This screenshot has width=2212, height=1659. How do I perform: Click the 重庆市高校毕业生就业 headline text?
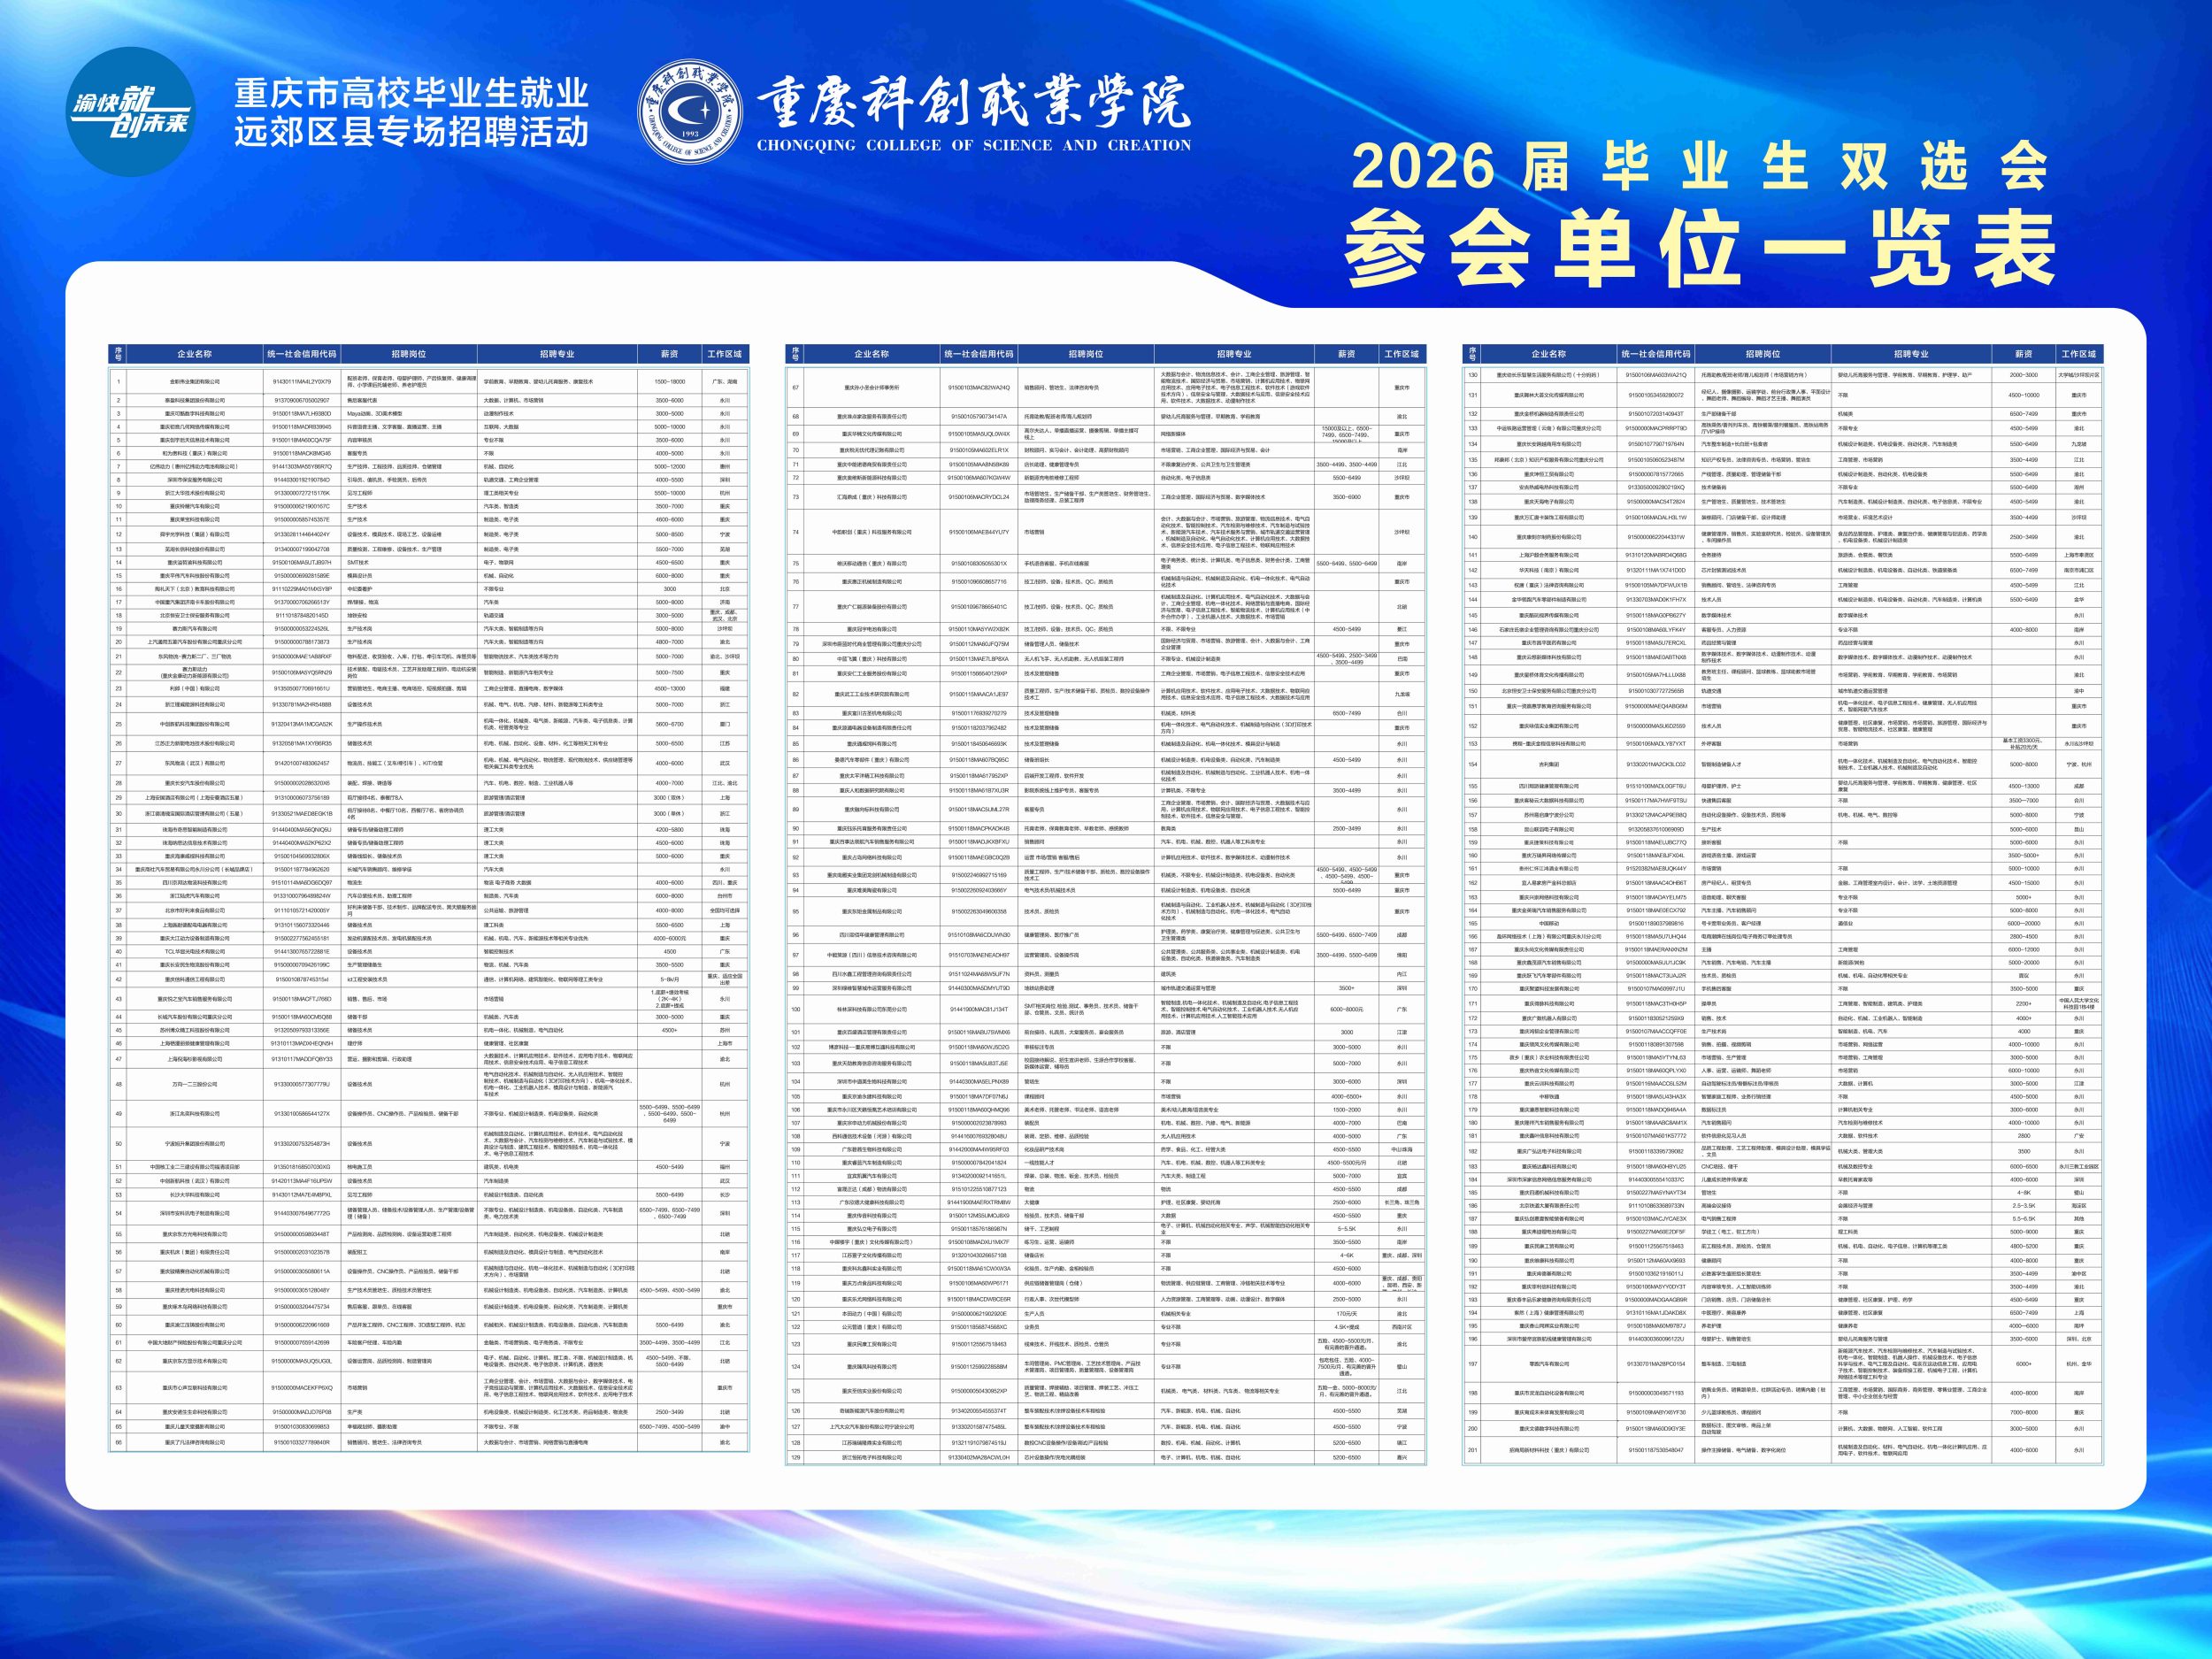(411, 93)
